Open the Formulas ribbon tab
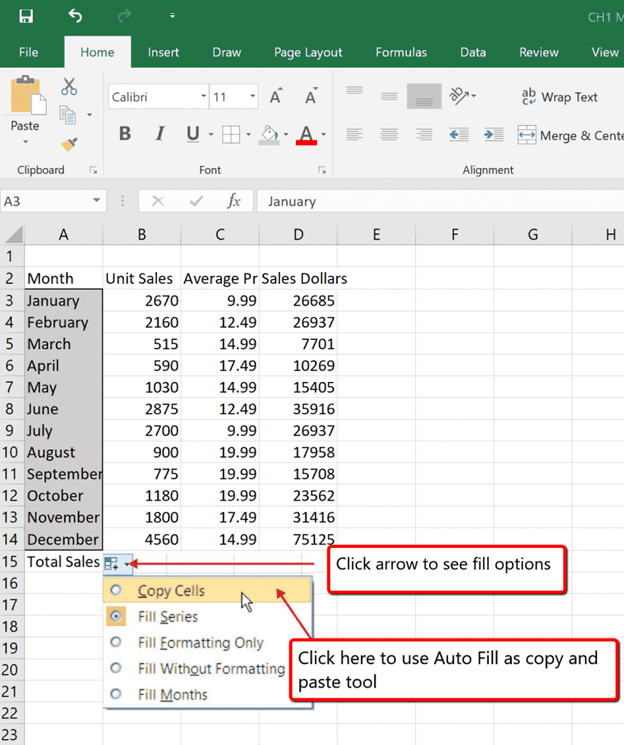624x745 pixels. [x=401, y=52]
